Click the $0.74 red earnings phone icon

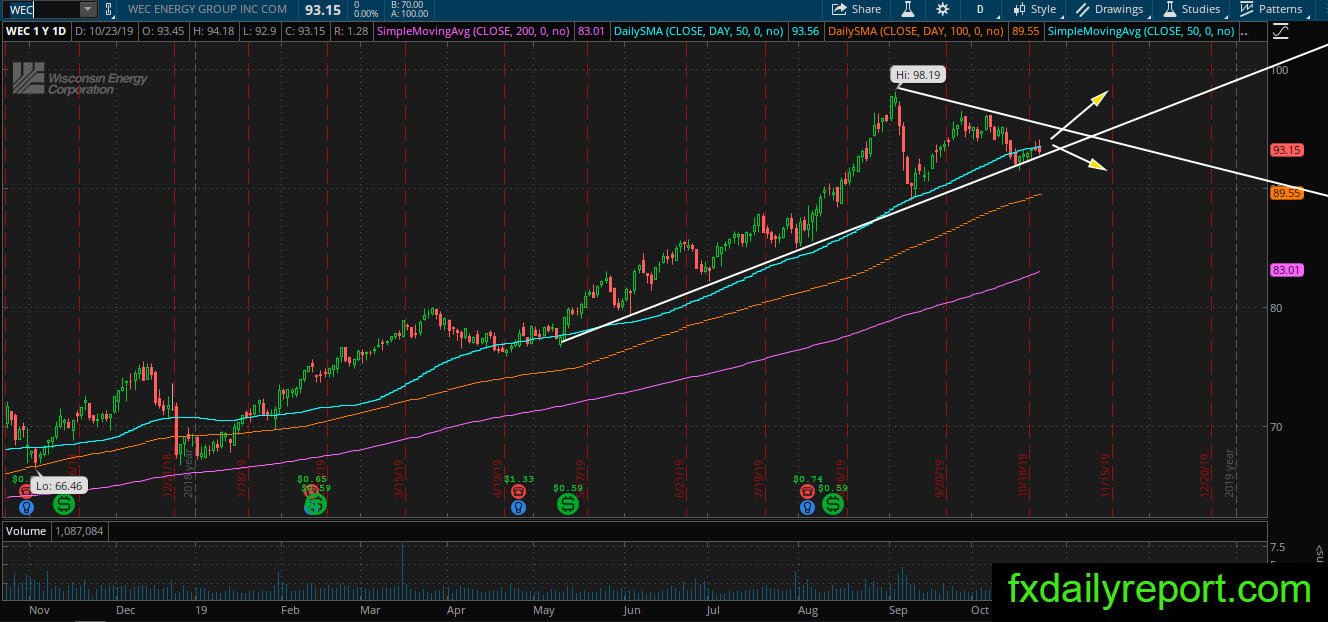tap(806, 492)
